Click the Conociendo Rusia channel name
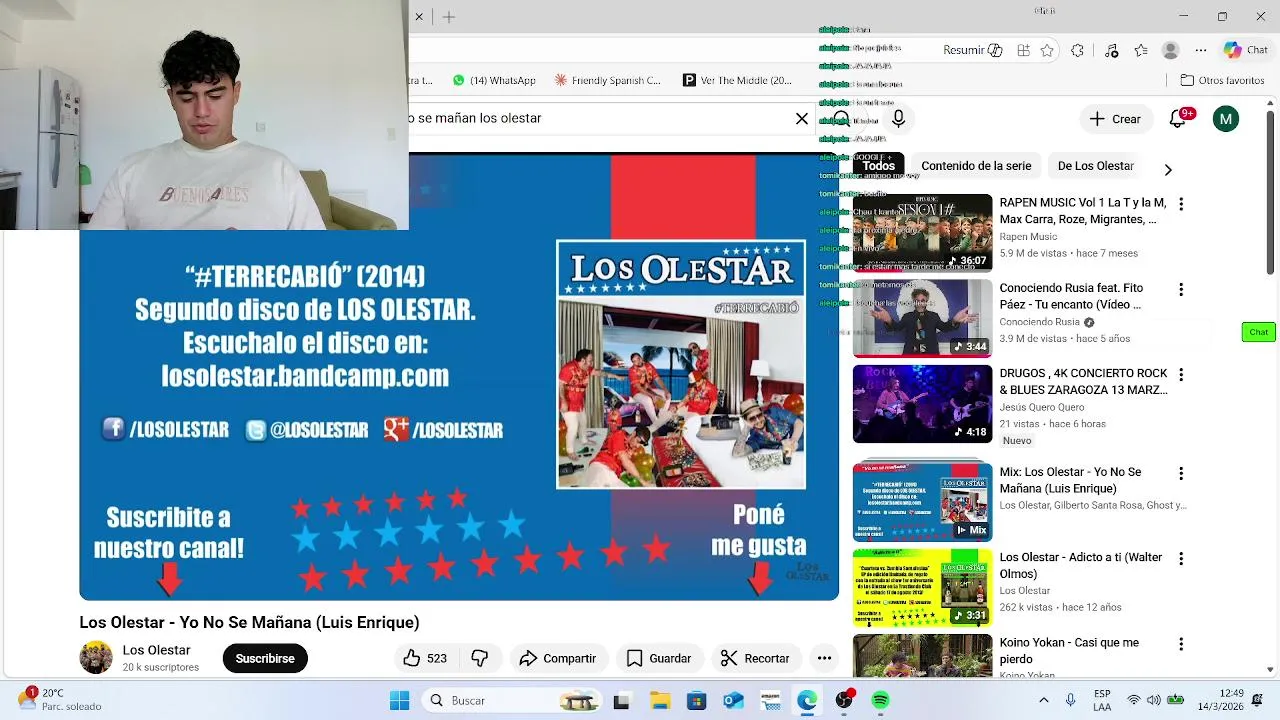 1039,322
